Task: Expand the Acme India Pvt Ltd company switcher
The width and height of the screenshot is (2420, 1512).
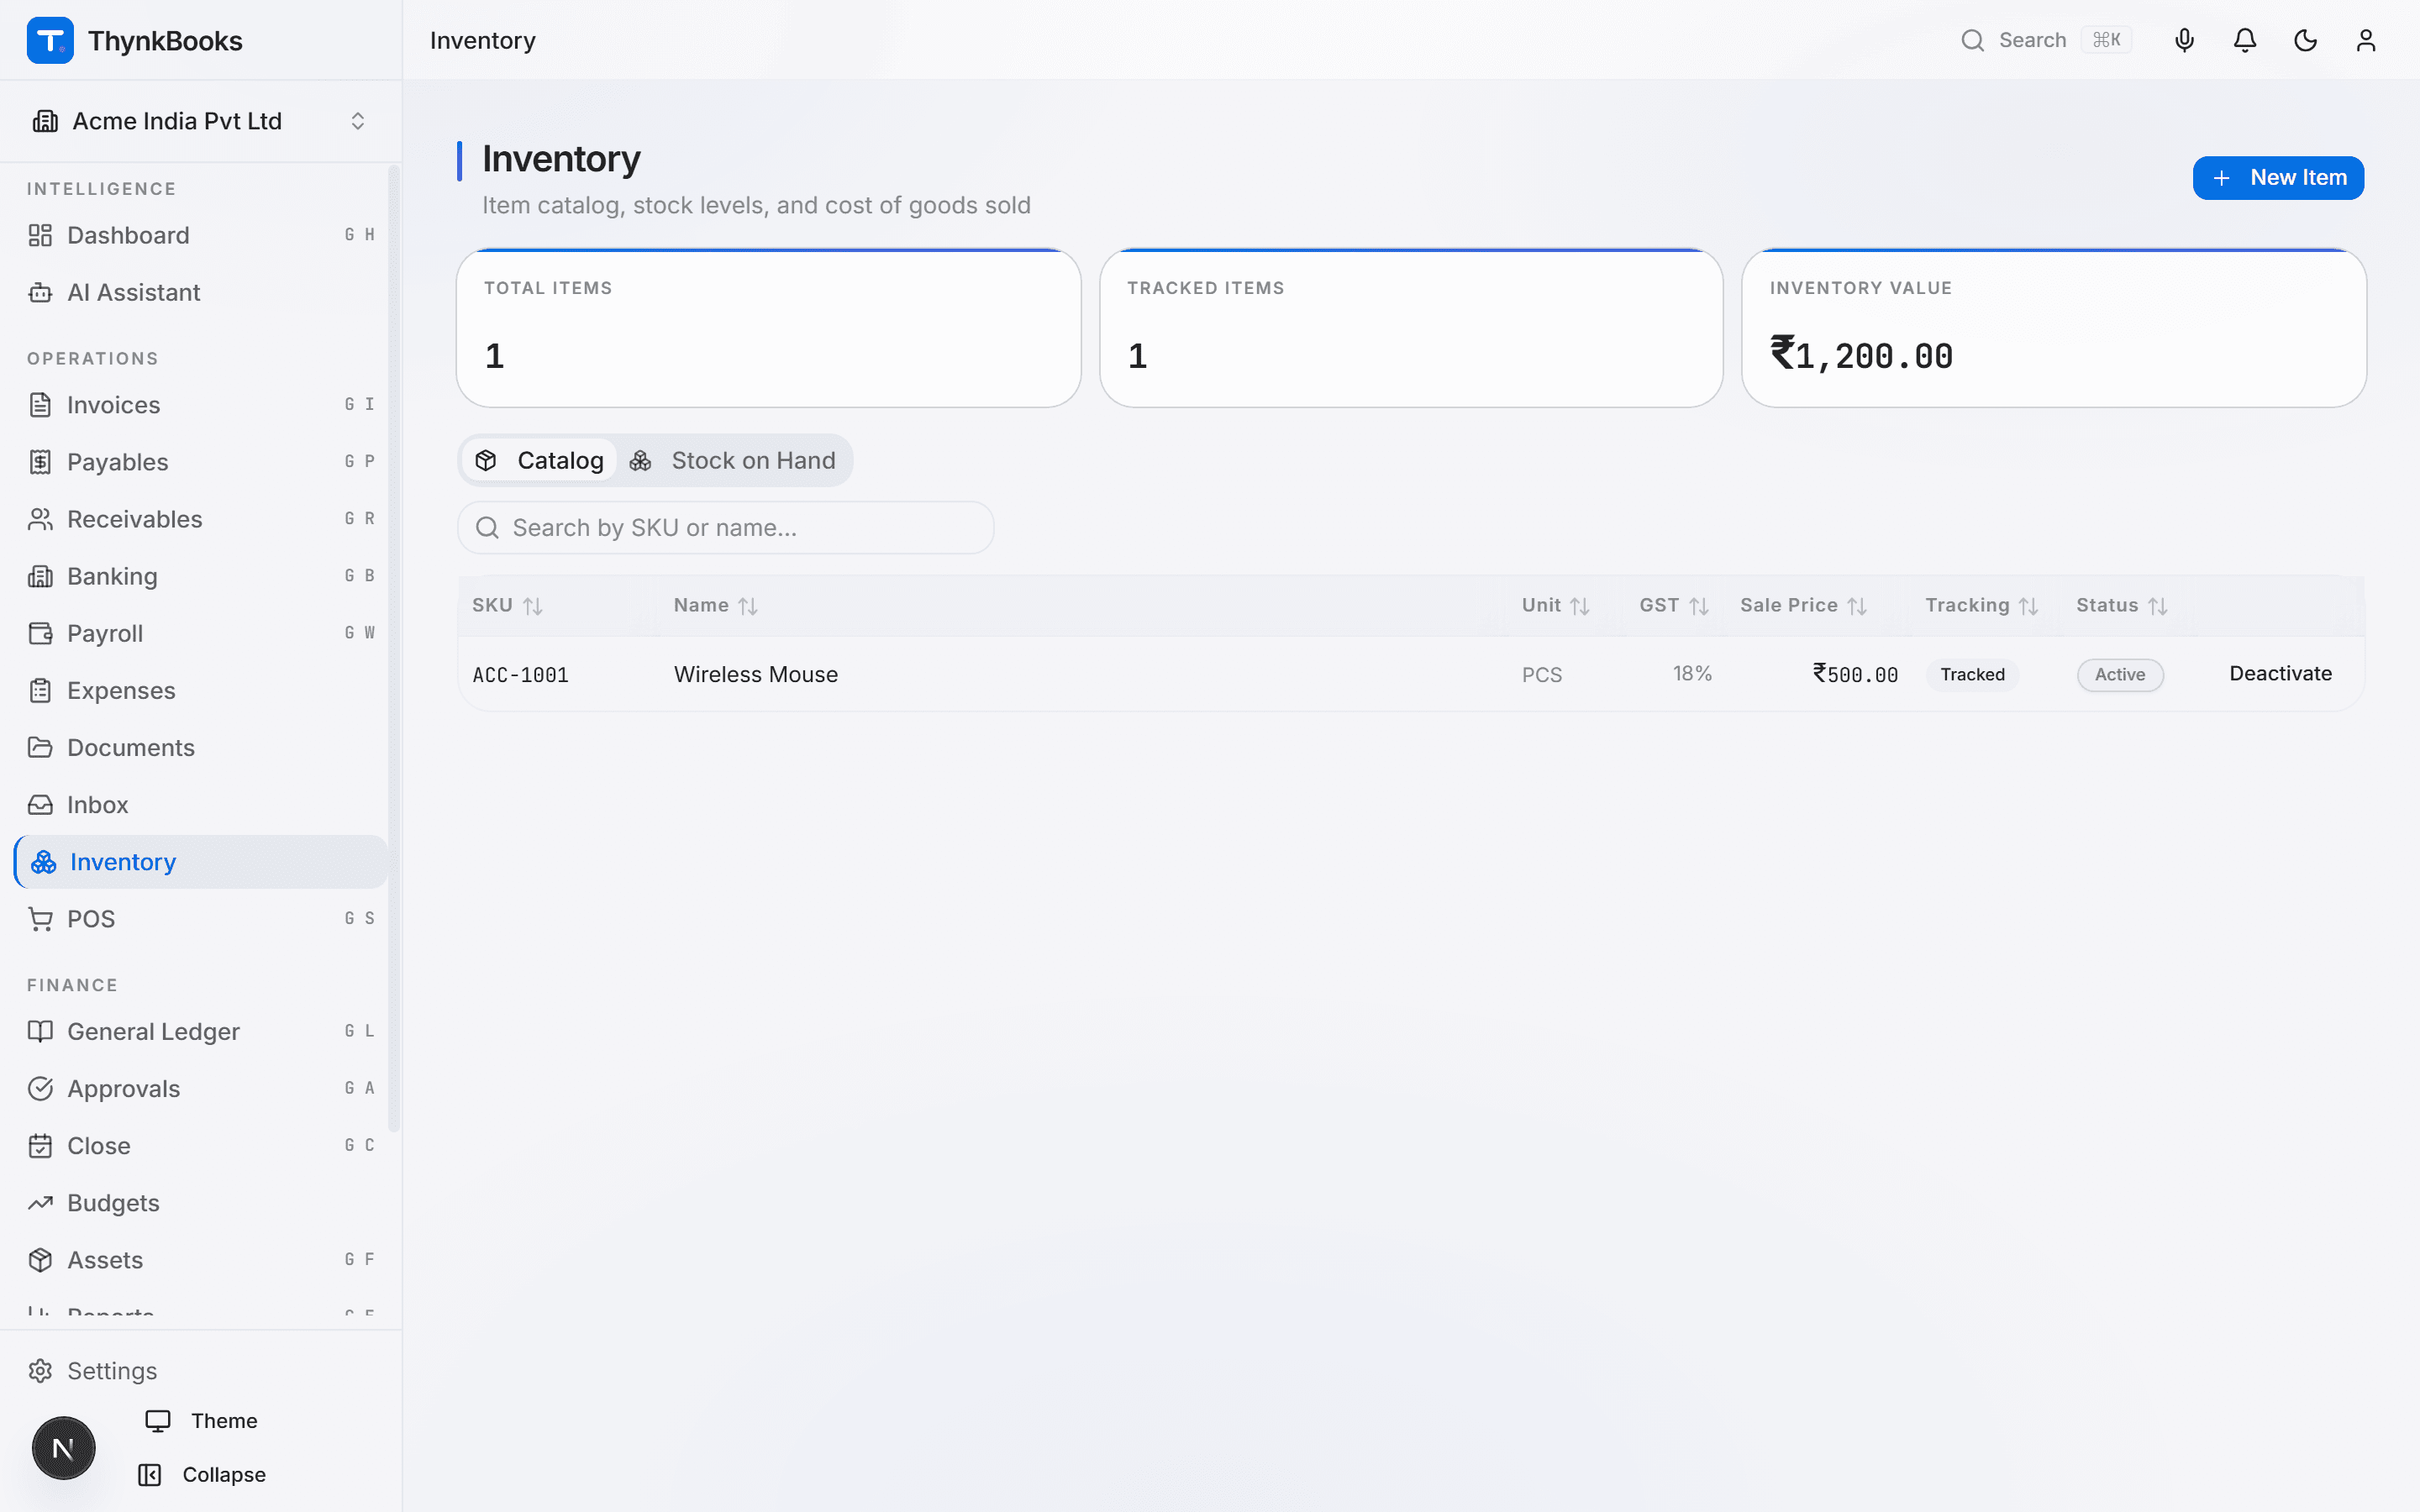Action: tap(200, 121)
